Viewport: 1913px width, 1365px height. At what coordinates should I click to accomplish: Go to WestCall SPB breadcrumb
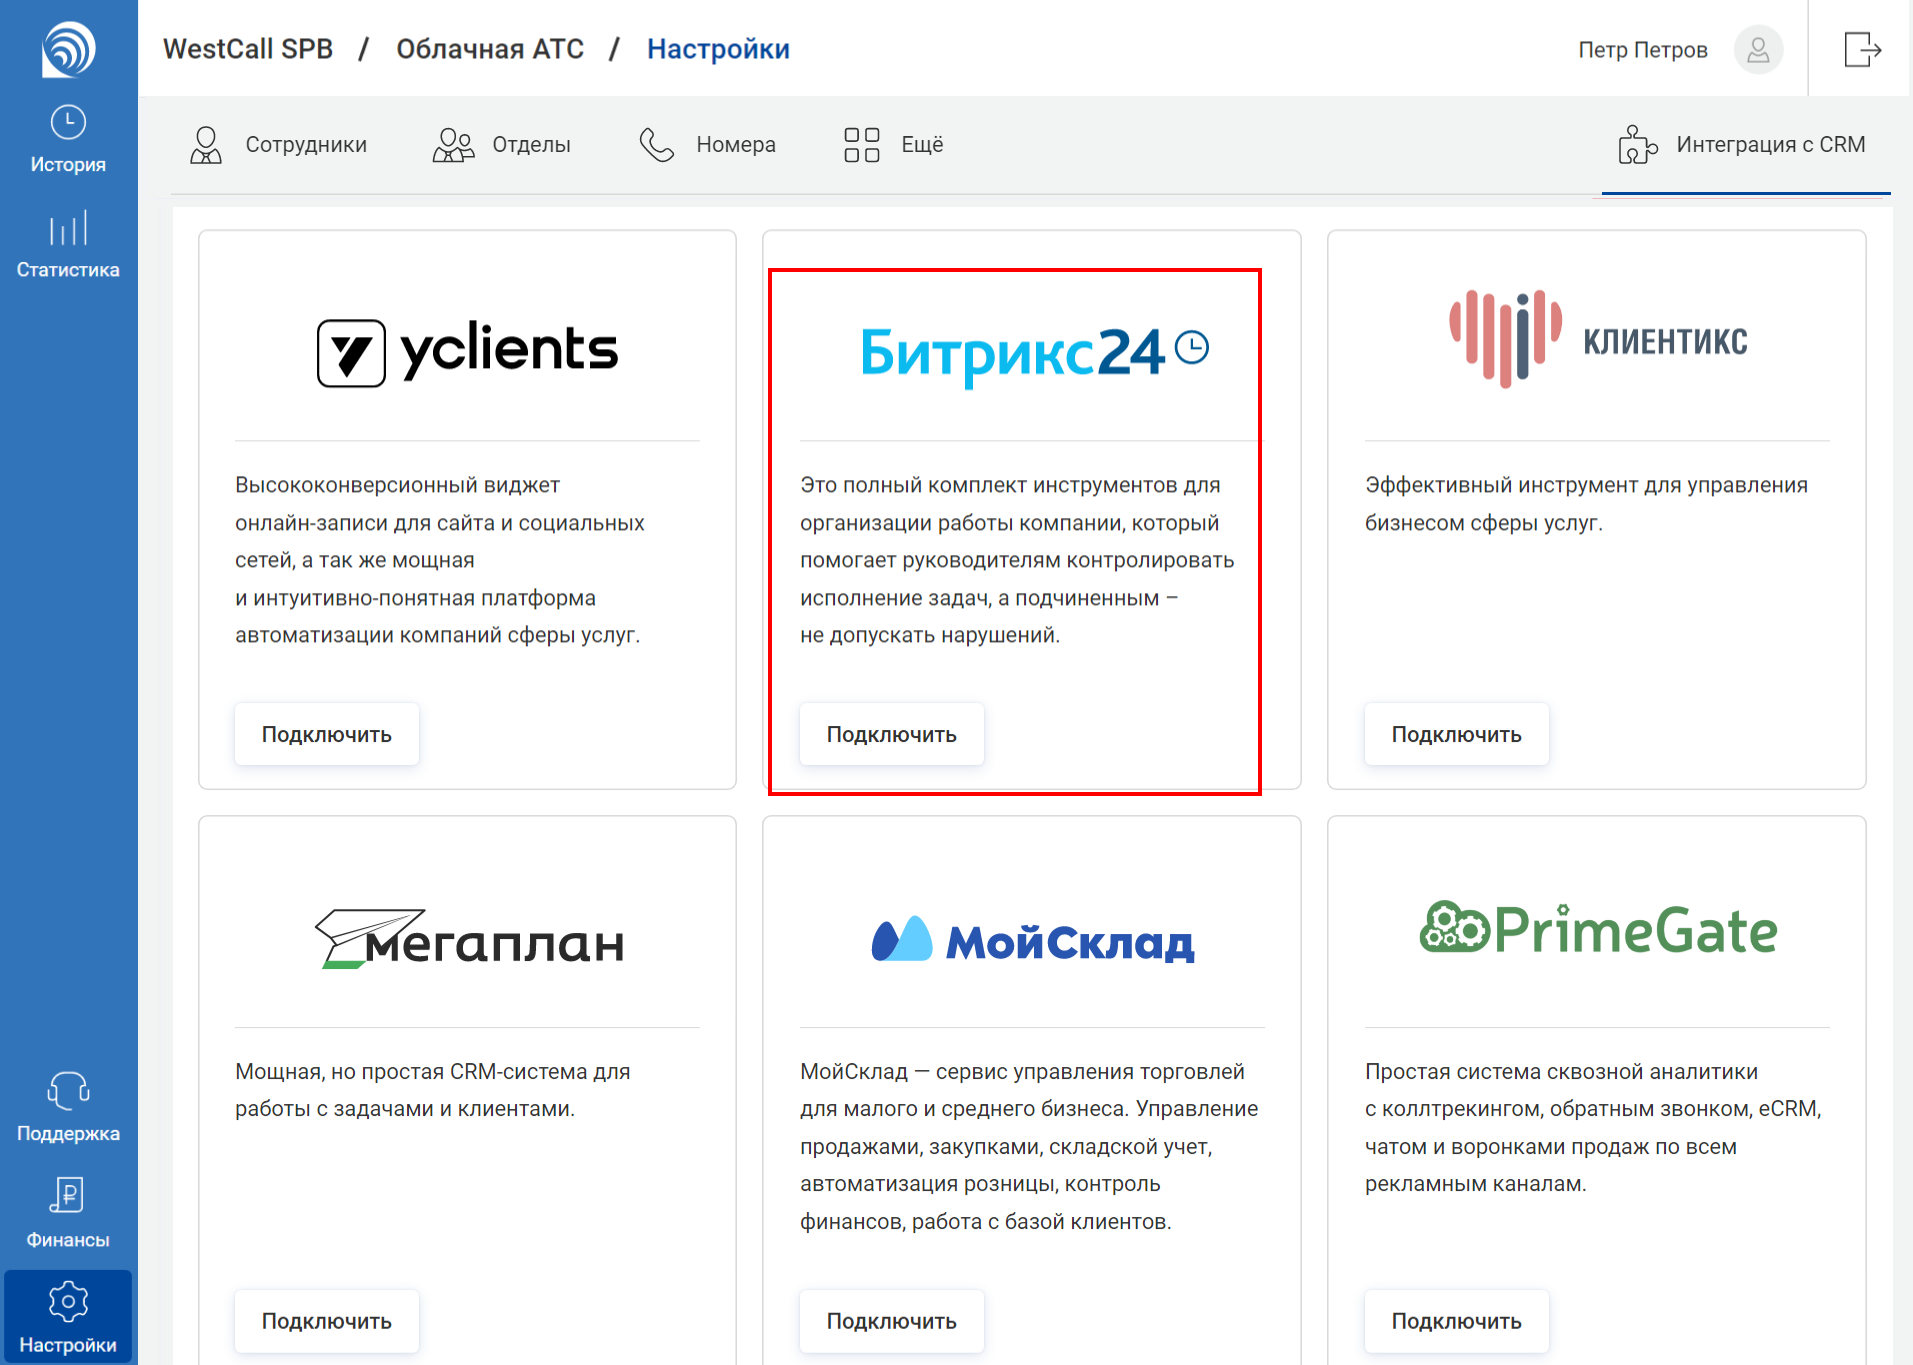pos(248,49)
